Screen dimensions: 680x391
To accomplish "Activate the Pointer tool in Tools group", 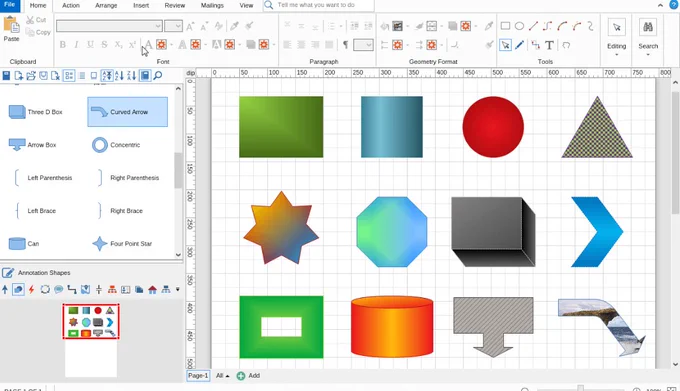I will click(505, 45).
